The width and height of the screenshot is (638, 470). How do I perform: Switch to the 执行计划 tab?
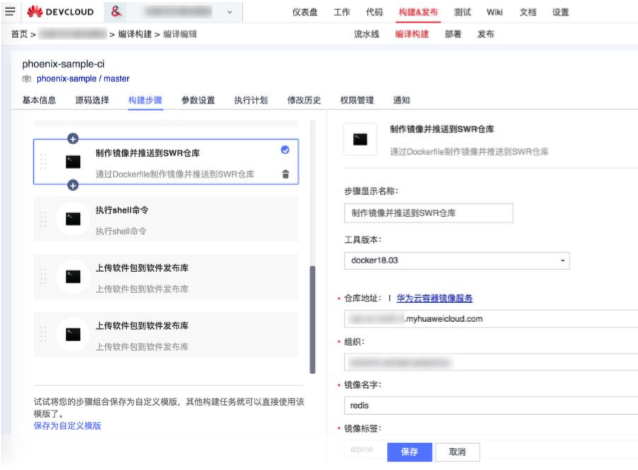coord(251,100)
